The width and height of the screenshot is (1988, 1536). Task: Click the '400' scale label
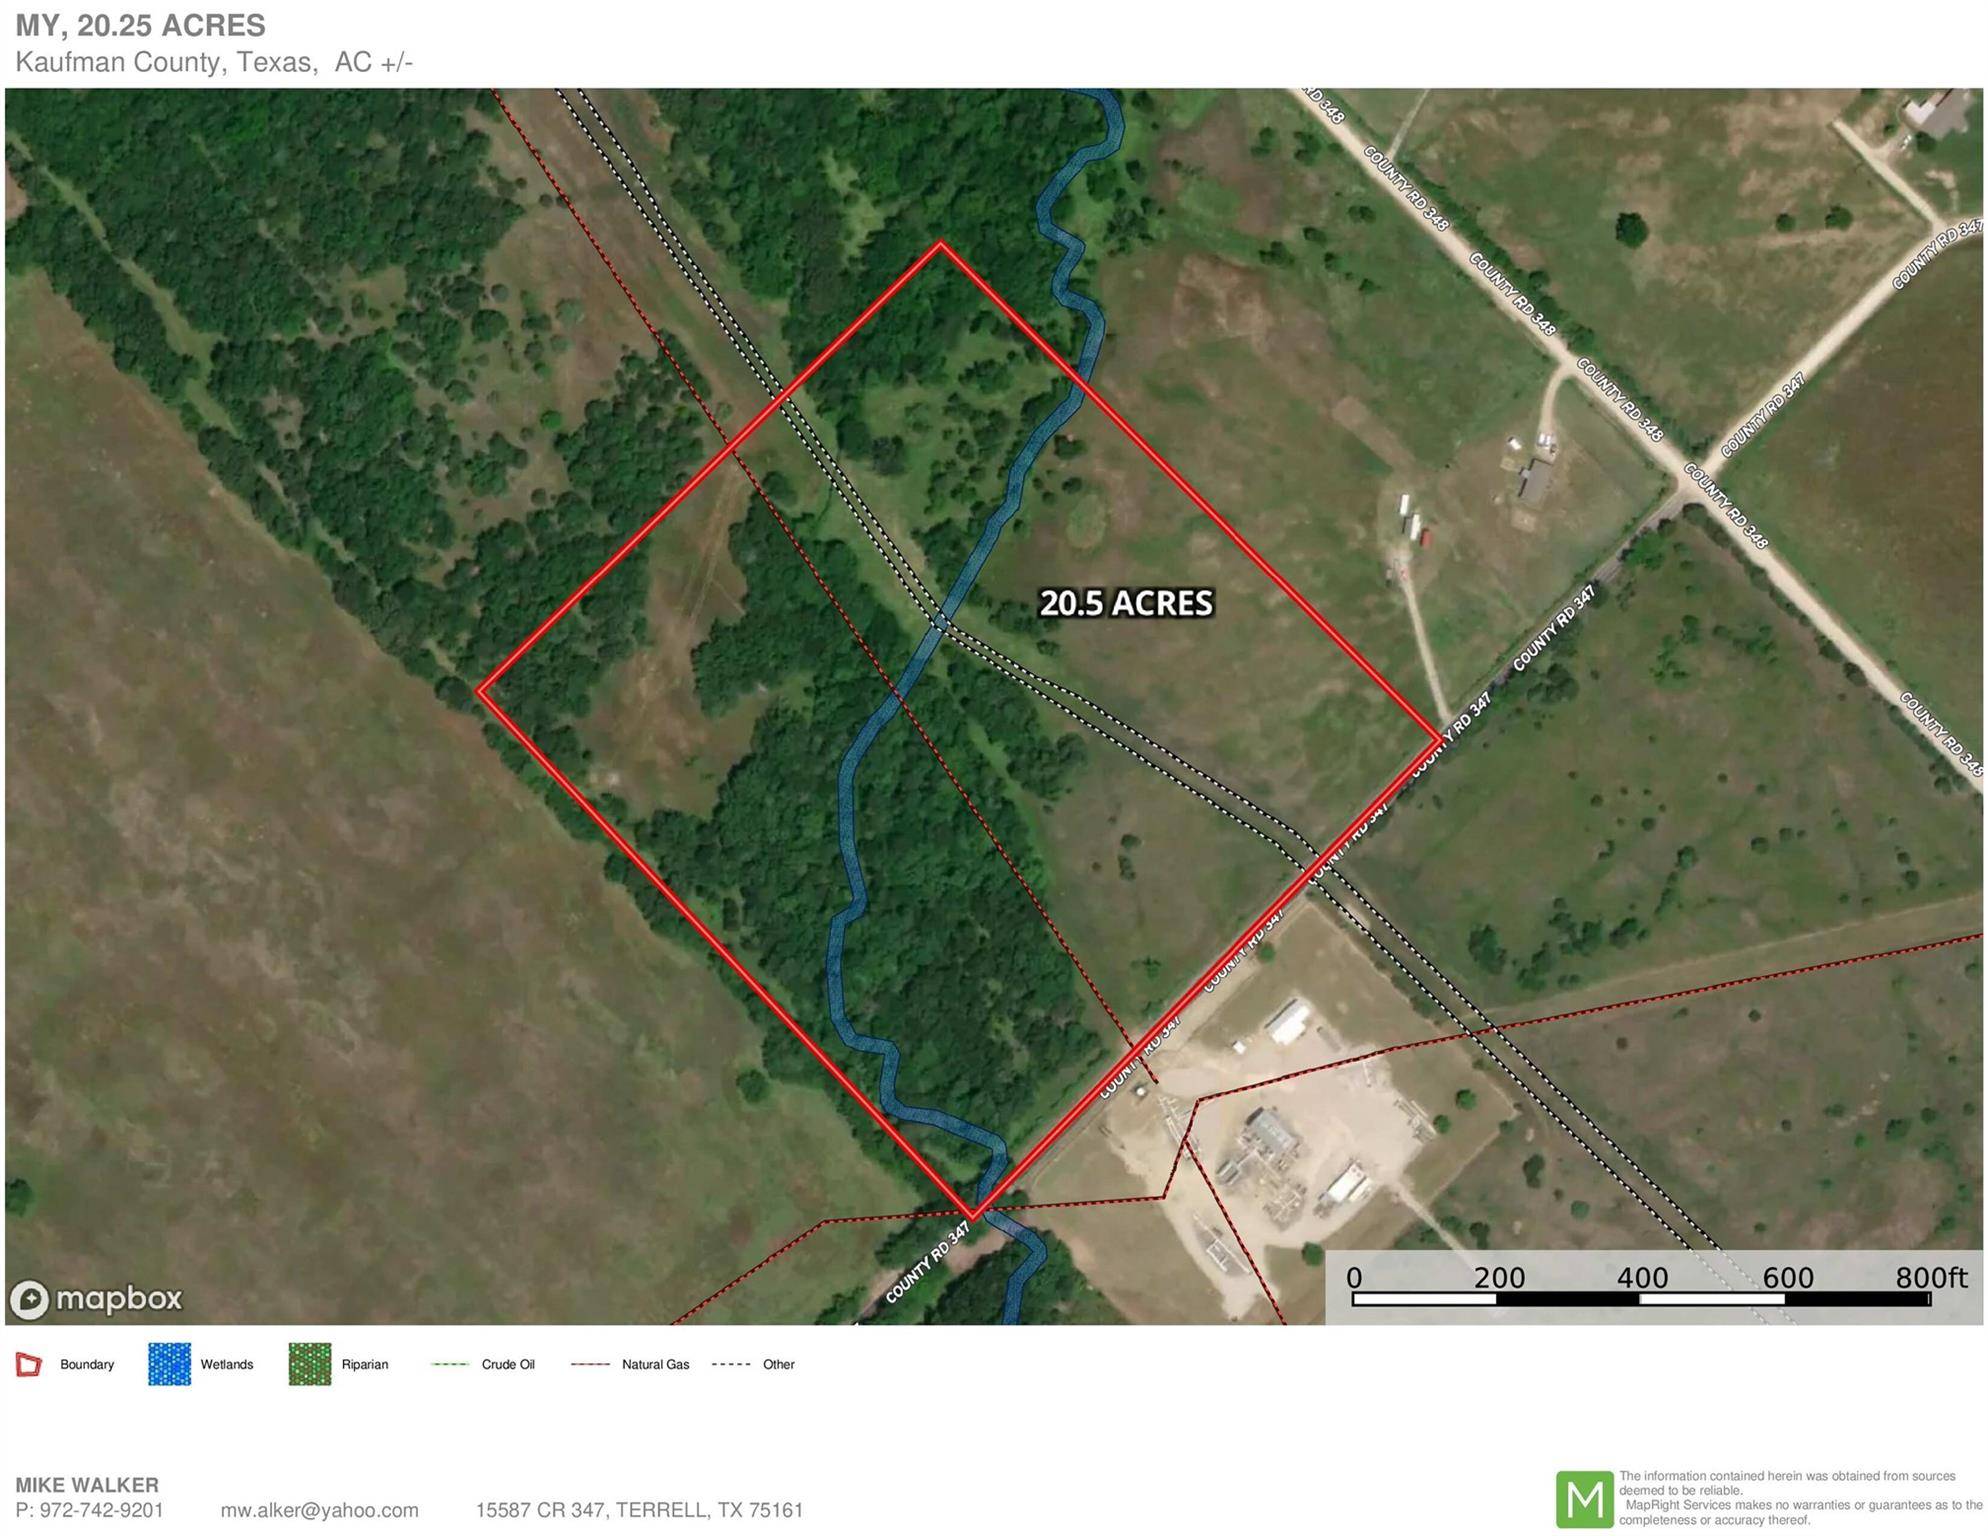[1643, 1278]
